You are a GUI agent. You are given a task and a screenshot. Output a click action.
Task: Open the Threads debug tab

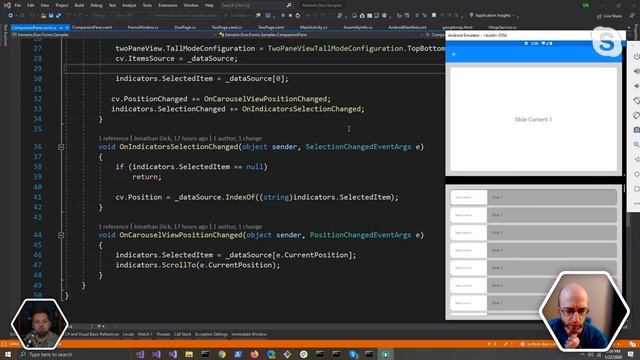pos(163,334)
